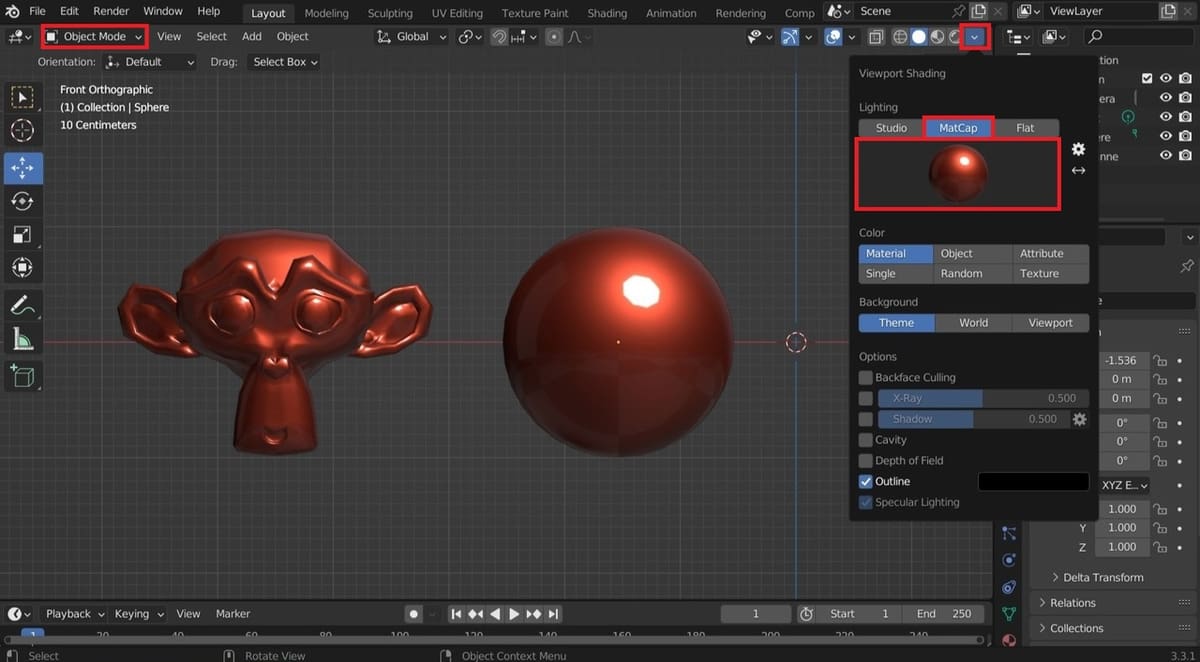Switch to Wireframe viewport shading
1200x662 pixels.
pyautogui.click(x=900, y=37)
